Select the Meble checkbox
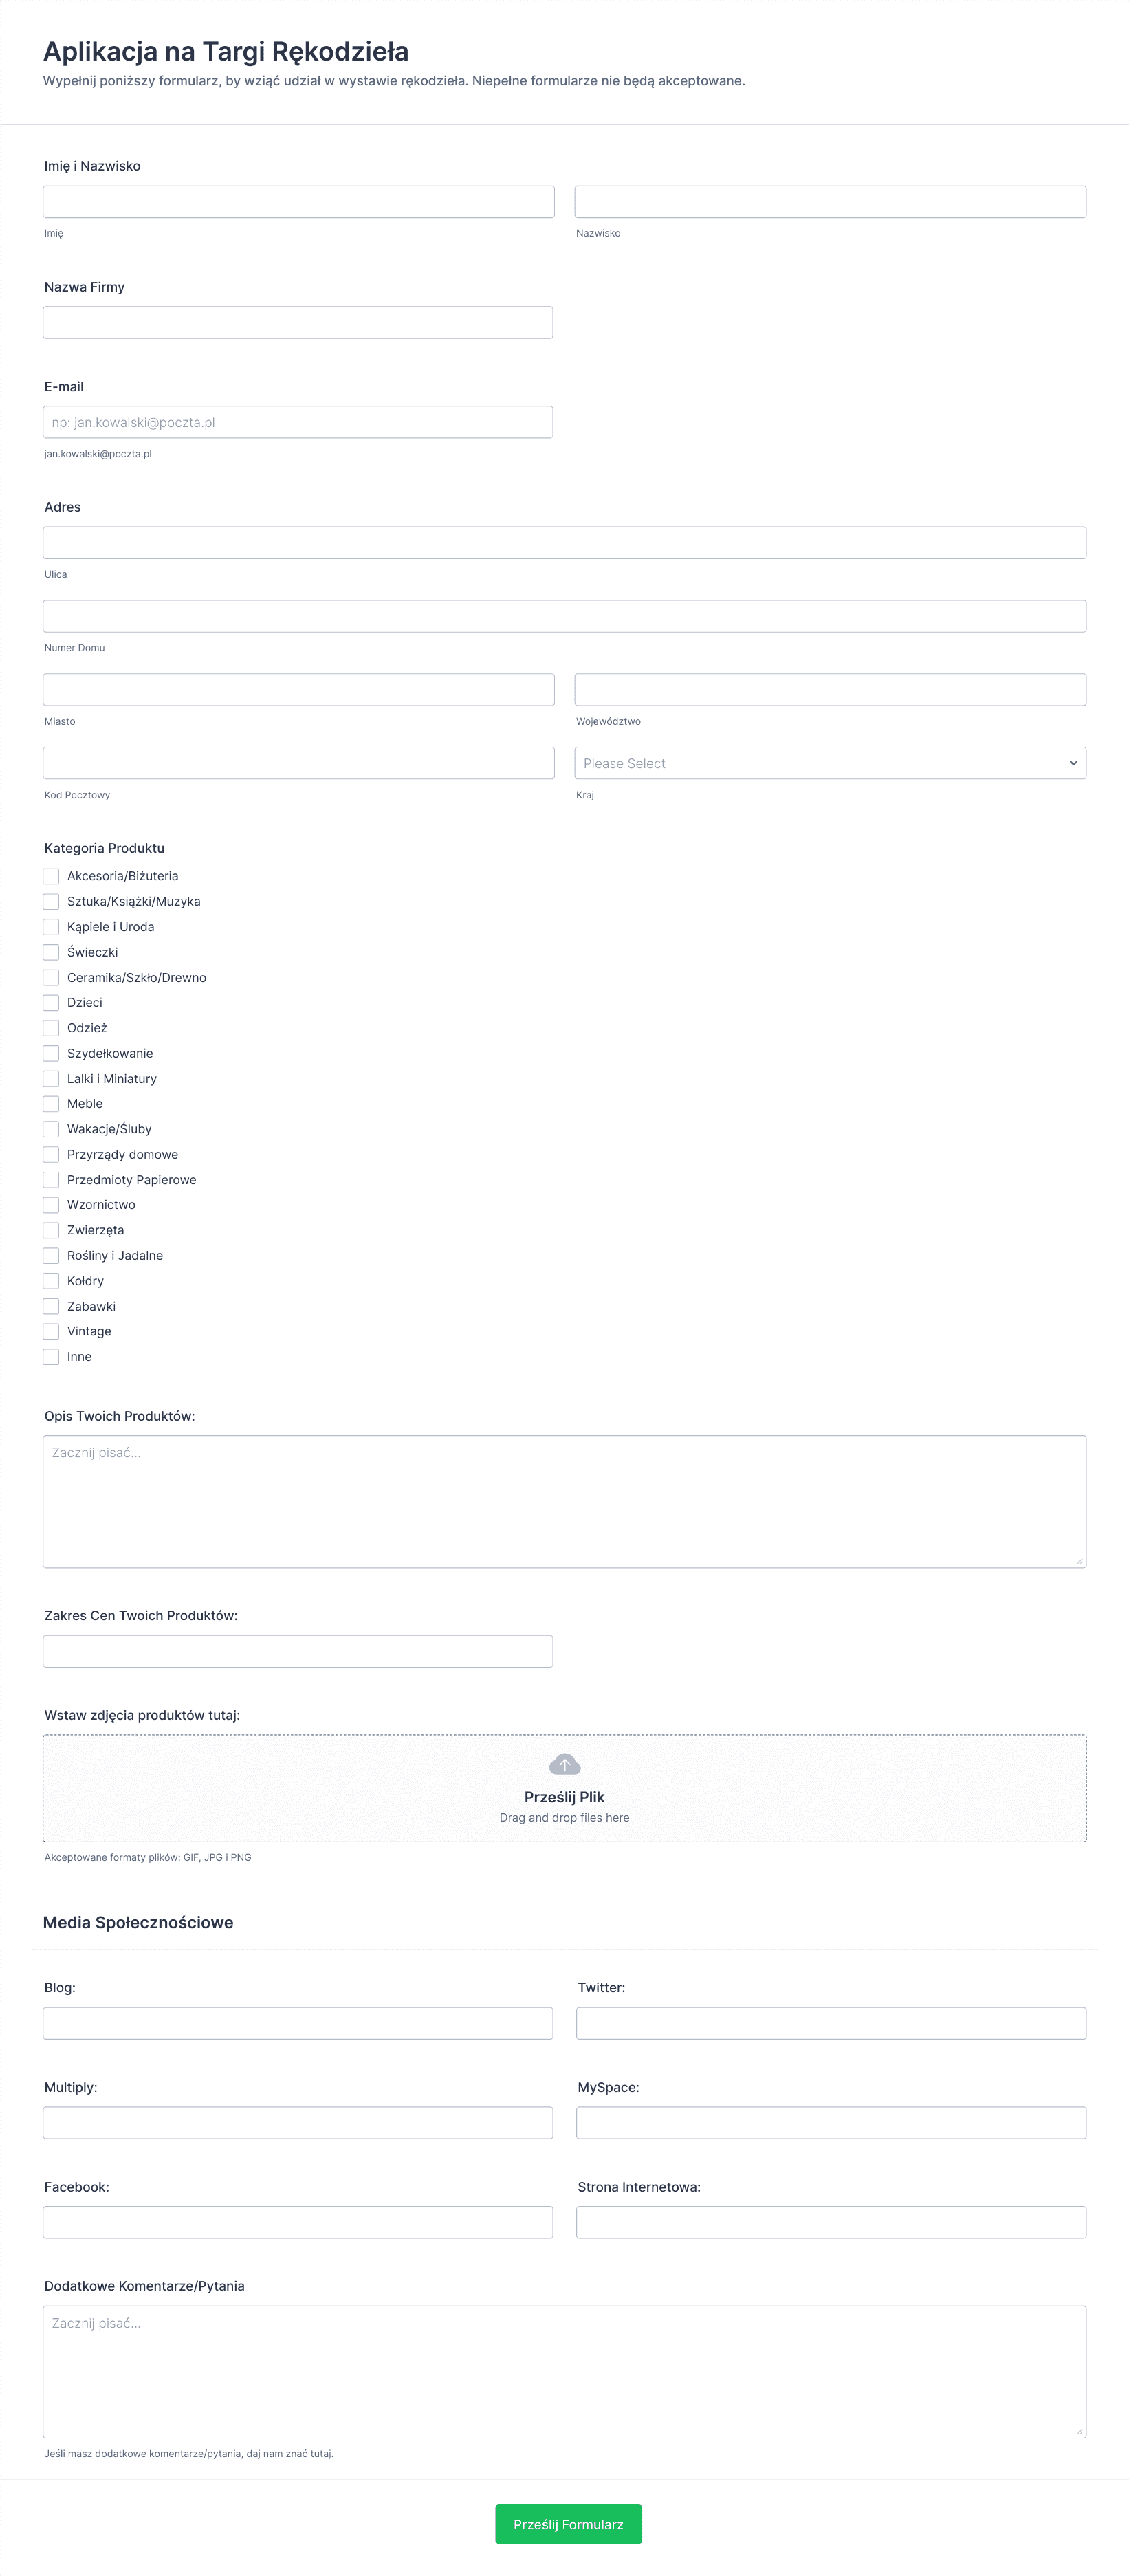The height and width of the screenshot is (2576, 1129). tap(51, 1104)
